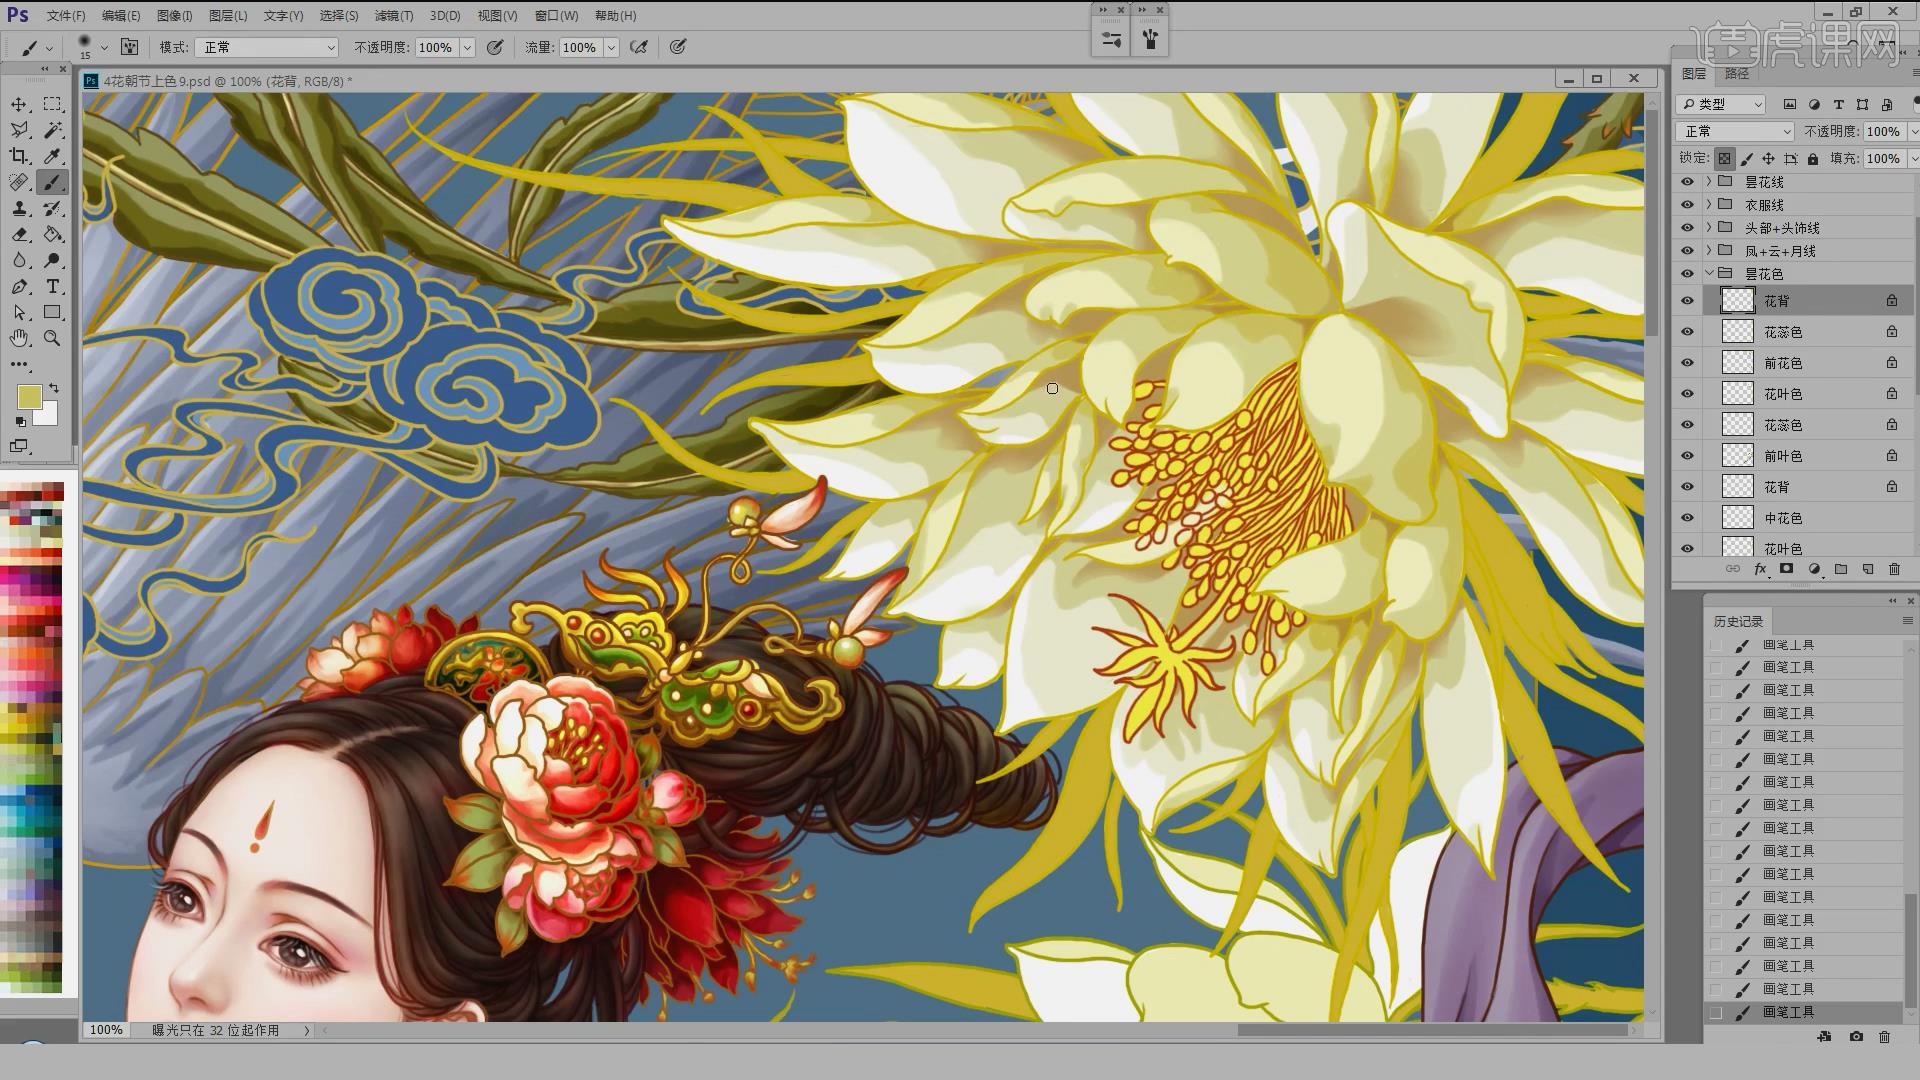Select the Move tool
This screenshot has height=1080, width=1920.
(19, 104)
